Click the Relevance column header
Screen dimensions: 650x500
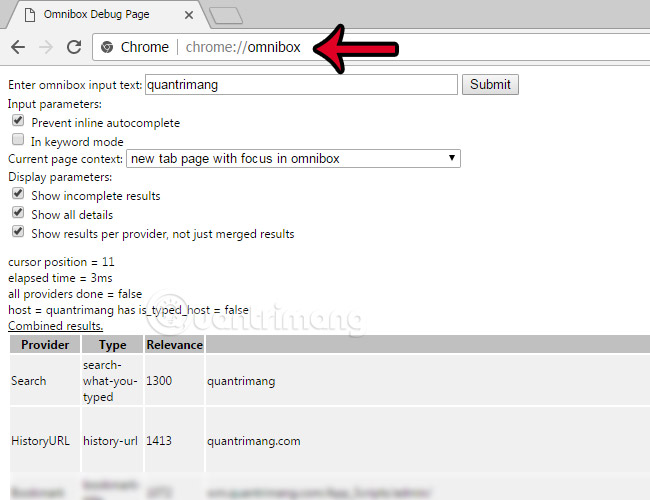[175, 345]
